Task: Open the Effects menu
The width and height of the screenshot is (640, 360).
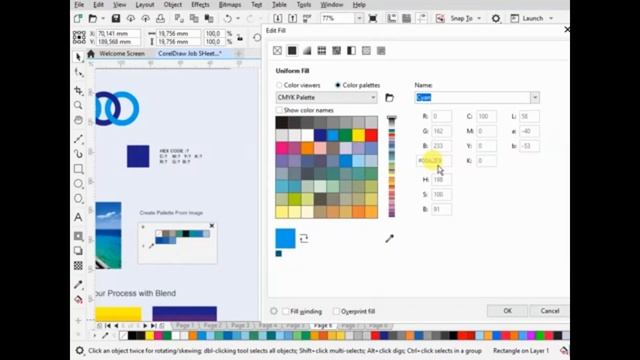Action: coord(200,5)
